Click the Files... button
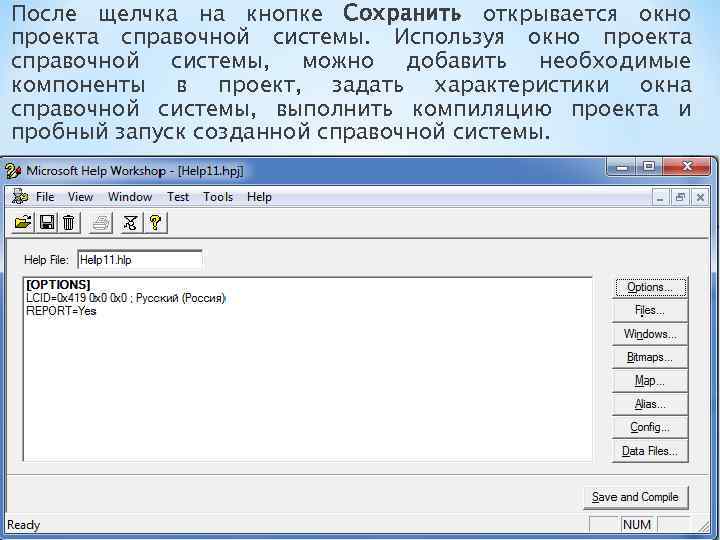720x540 pixels. (650, 311)
